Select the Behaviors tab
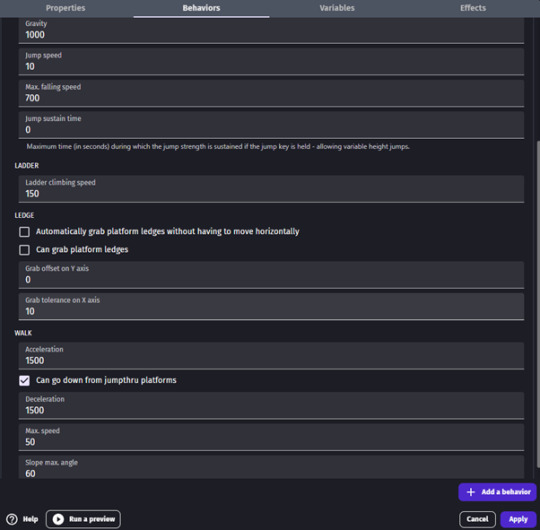 click(x=201, y=8)
